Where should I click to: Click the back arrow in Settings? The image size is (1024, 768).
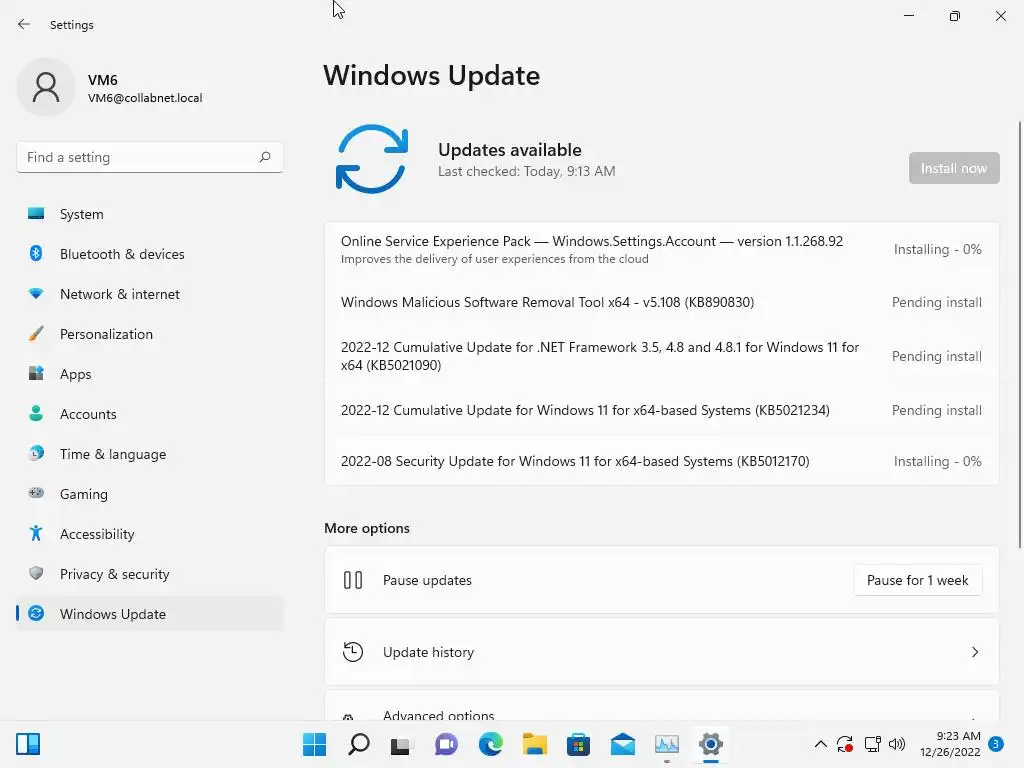click(24, 24)
